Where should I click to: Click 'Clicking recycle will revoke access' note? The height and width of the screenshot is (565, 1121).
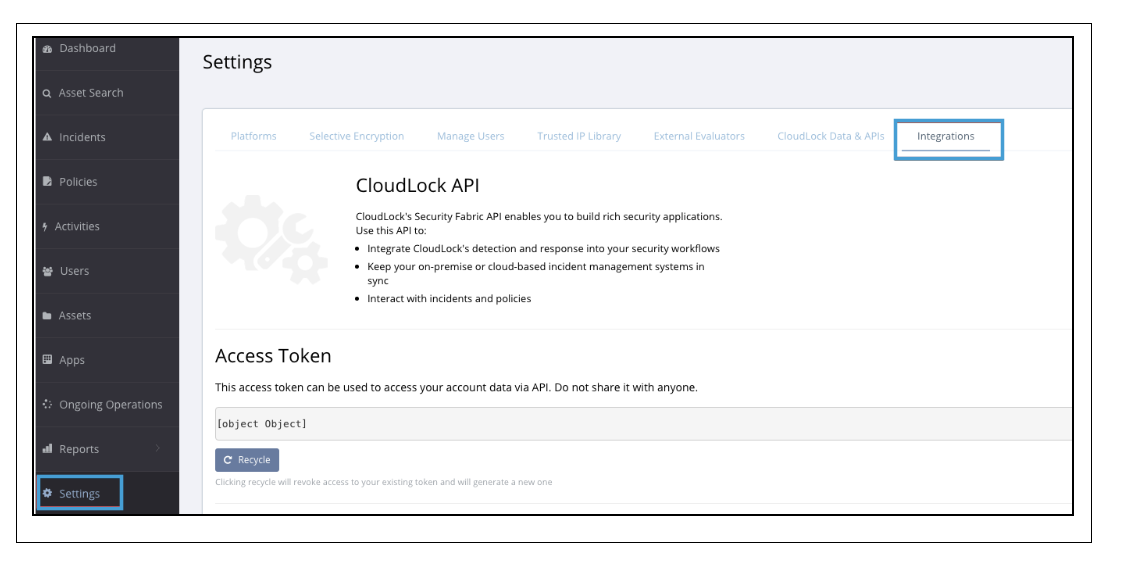[384, 482]
